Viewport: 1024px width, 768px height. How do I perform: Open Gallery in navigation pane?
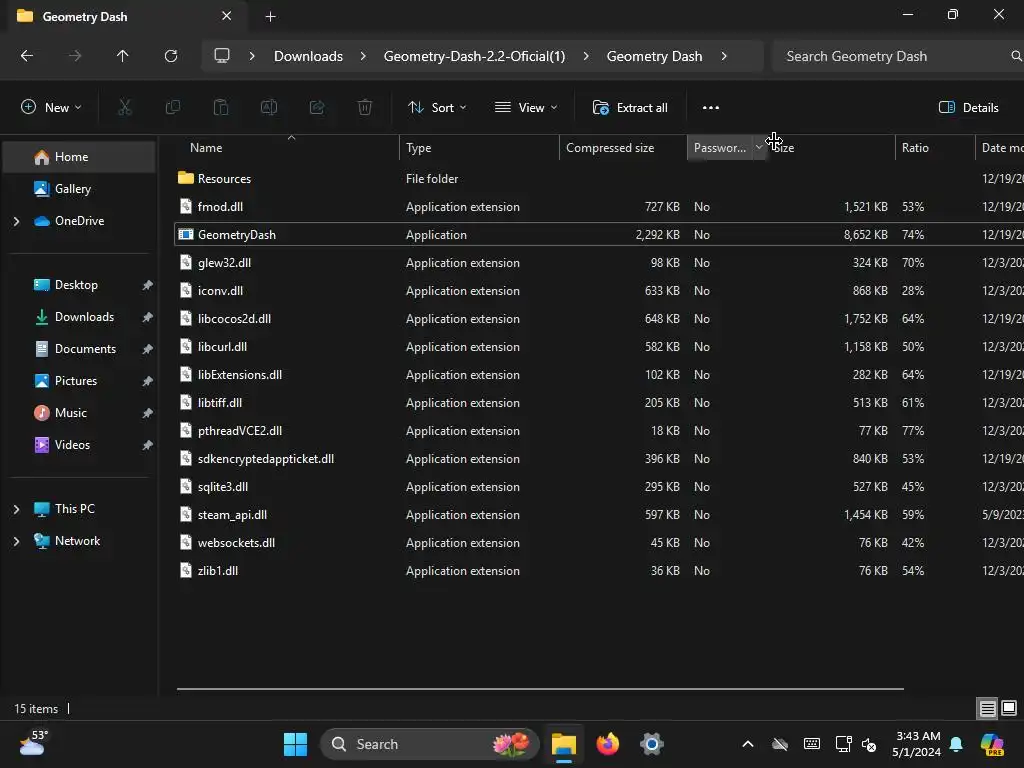(x=79, y=189)
